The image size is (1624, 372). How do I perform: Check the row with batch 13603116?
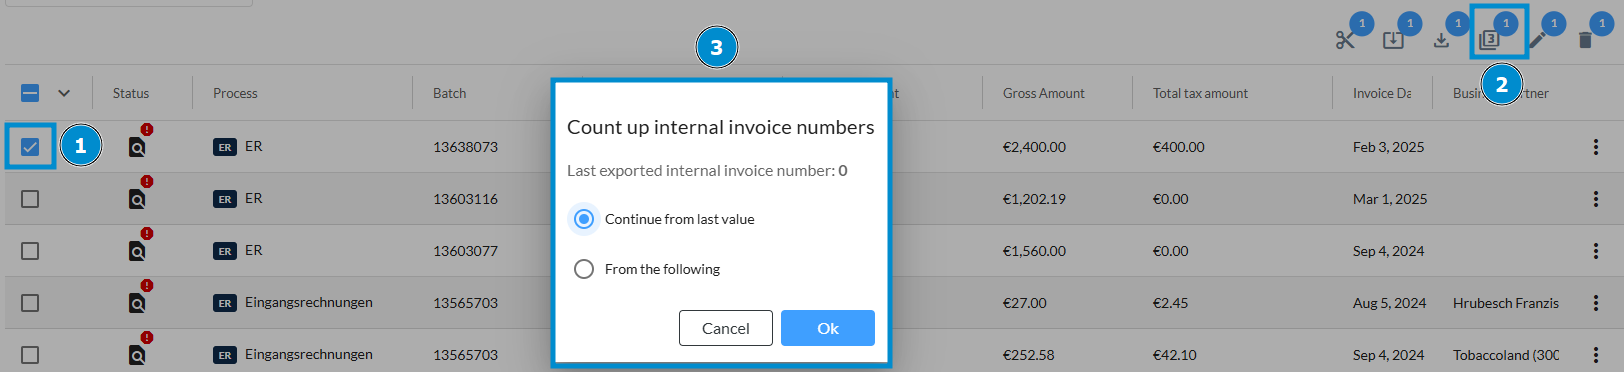click(x=30, y=199)
